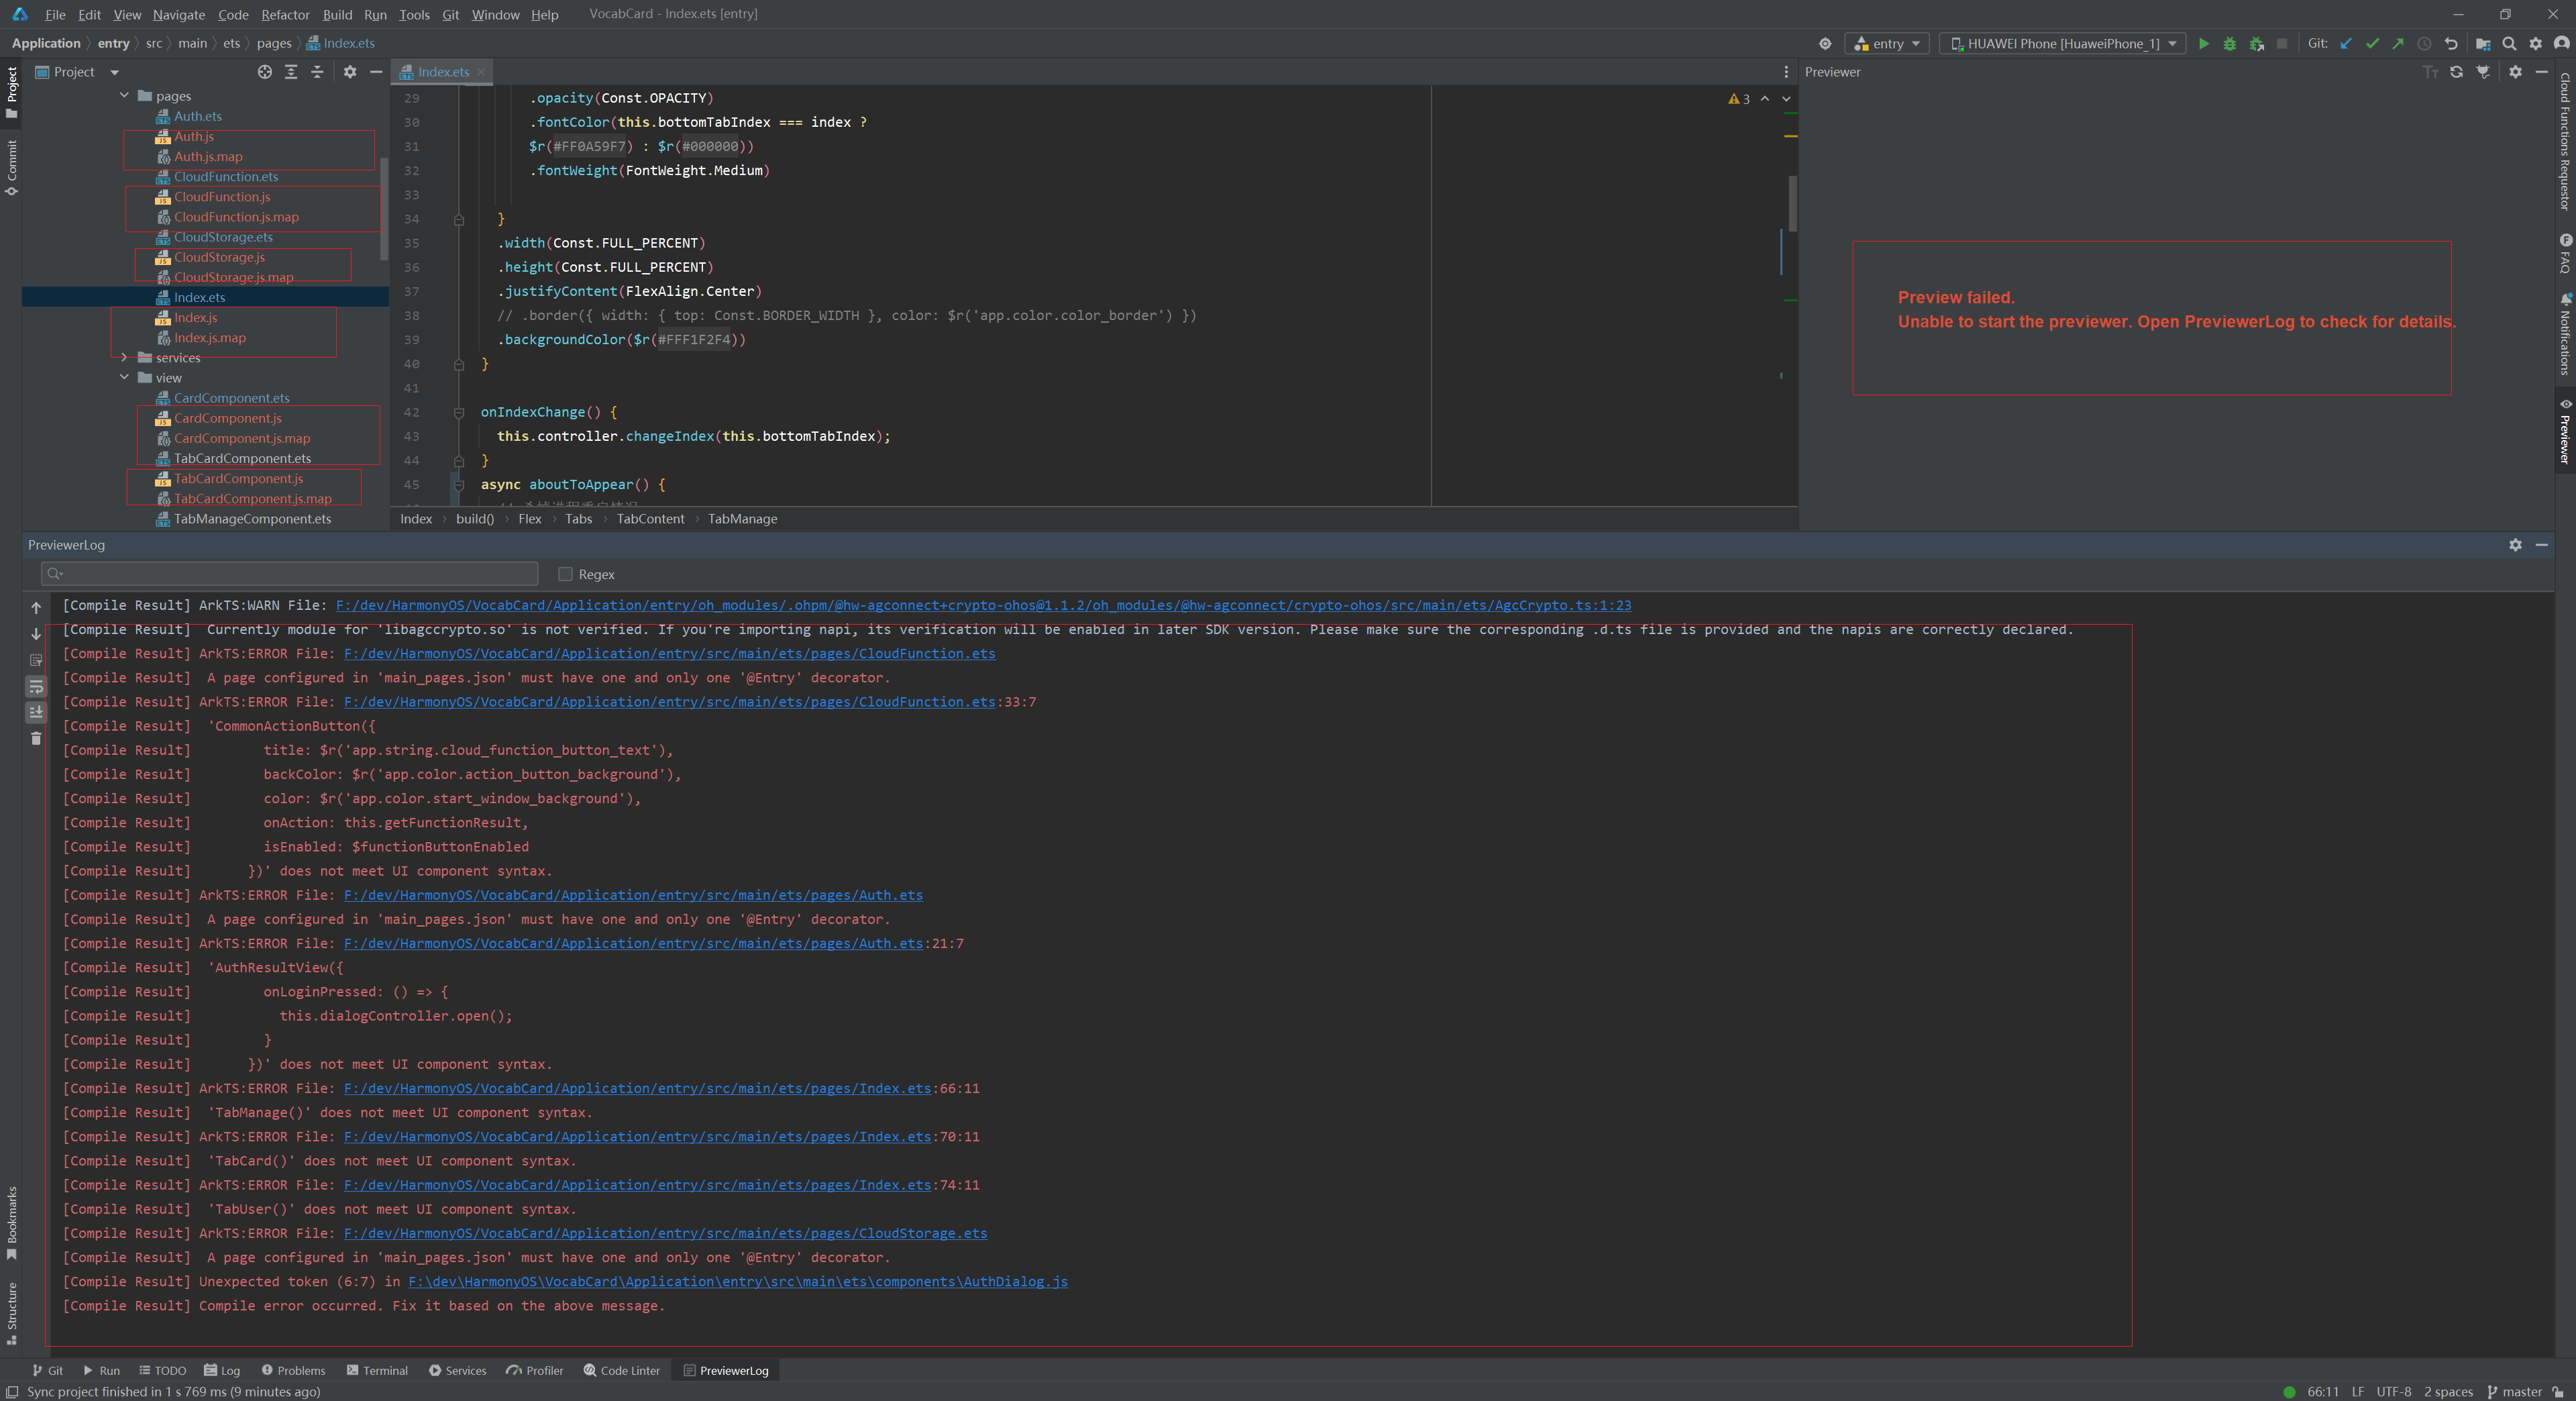Open the AuthDialog.js error link

tap(738, 1281)
